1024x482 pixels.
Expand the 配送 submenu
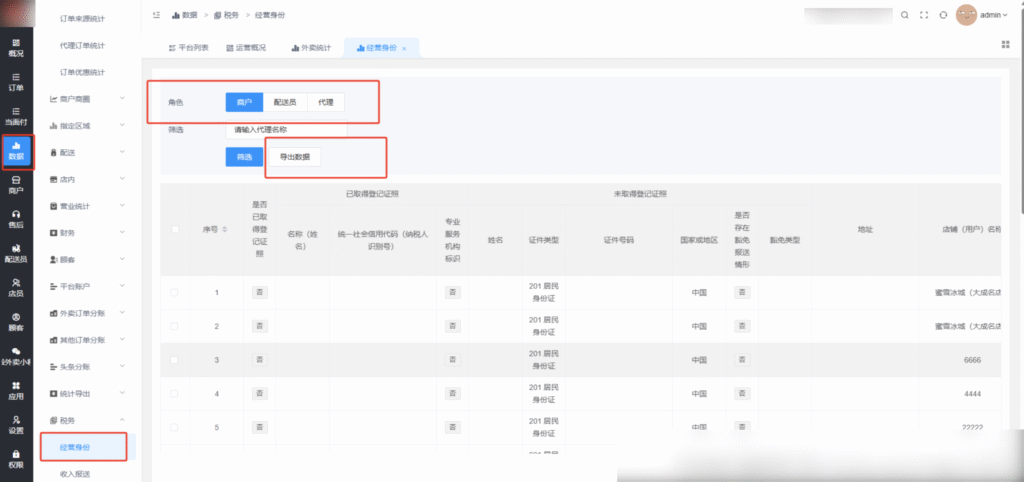pos(88,152)
